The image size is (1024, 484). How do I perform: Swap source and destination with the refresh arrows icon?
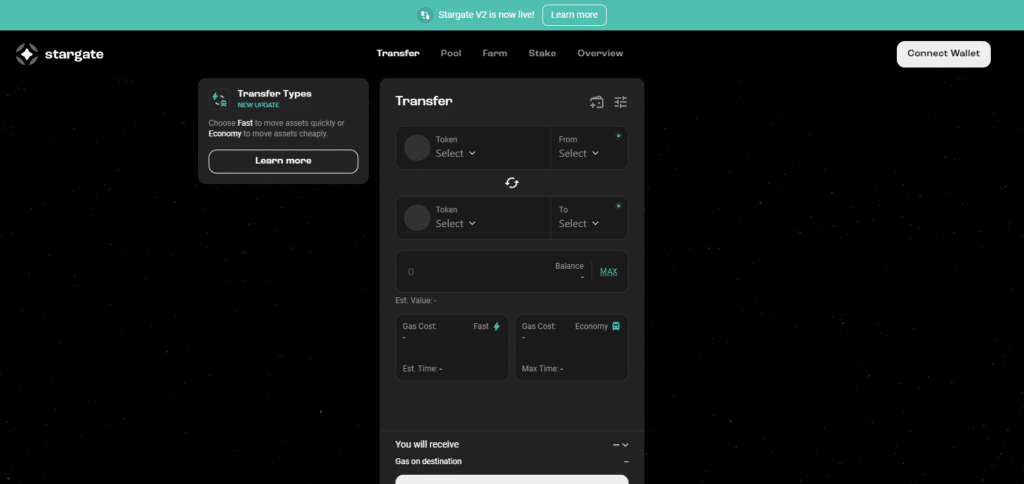[512, 183]
